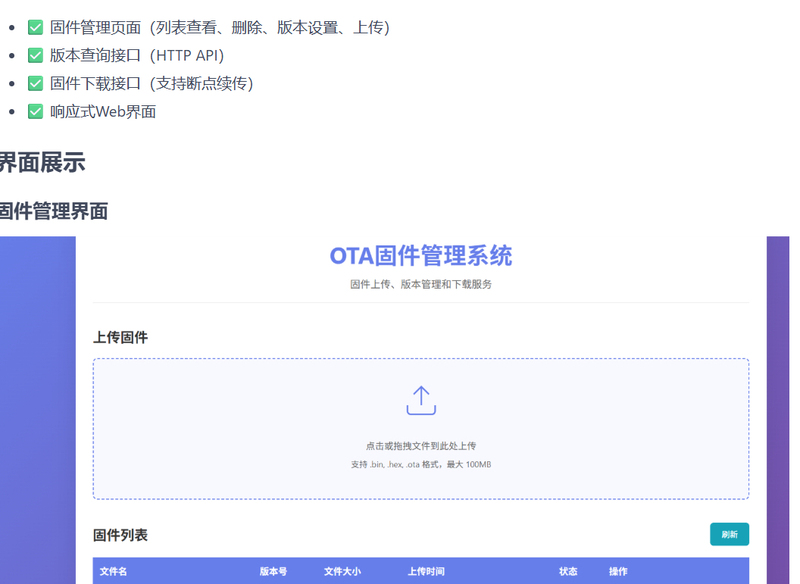Click the 上传固件 section heading
This screenshot has height=584, width=800.
pyautogui.click(x=121, y=338)
